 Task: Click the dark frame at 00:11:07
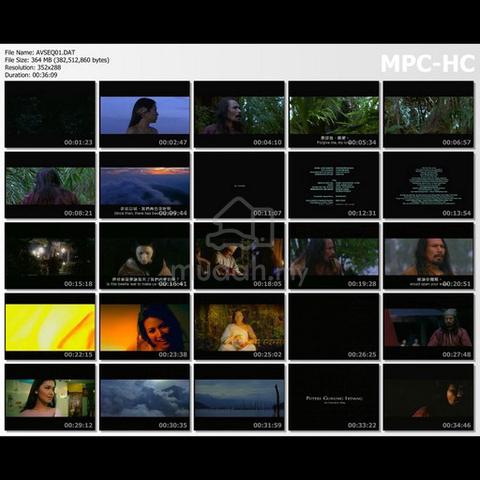pos(239,185)
